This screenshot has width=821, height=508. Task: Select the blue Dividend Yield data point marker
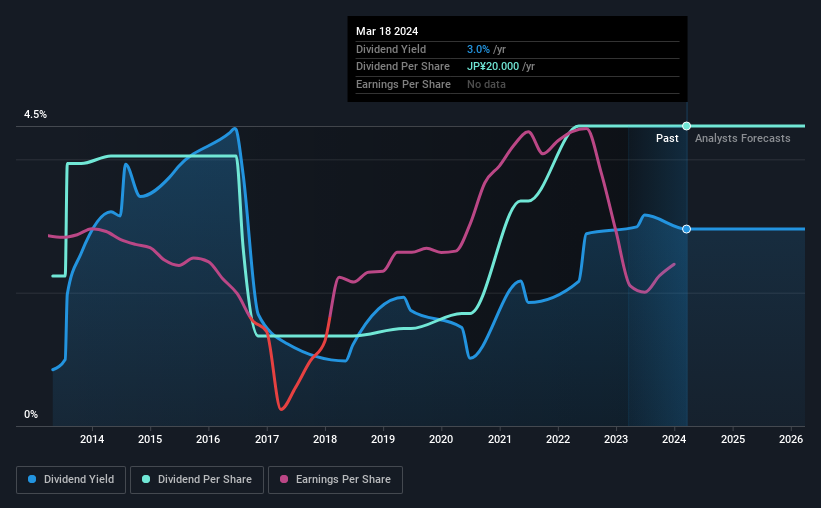point(686,229)
